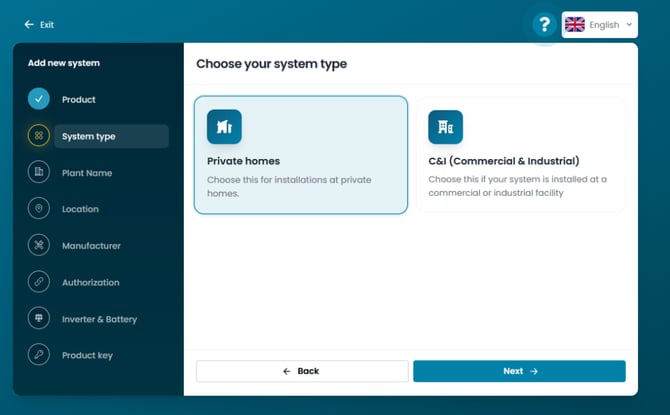The width and height of the screenshot is (670, 415).
Task: Click the Private homes house icon
Action: click(224, 127)
